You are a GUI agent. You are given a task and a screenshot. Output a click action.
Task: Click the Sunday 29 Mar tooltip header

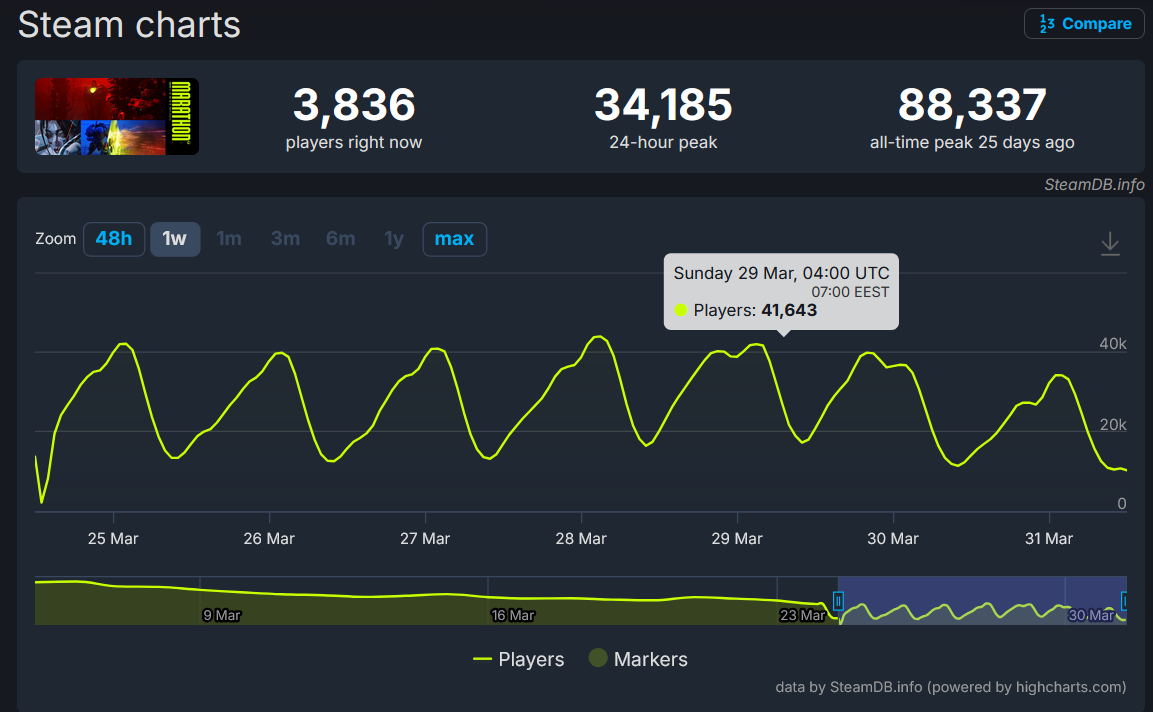(782, 273)
